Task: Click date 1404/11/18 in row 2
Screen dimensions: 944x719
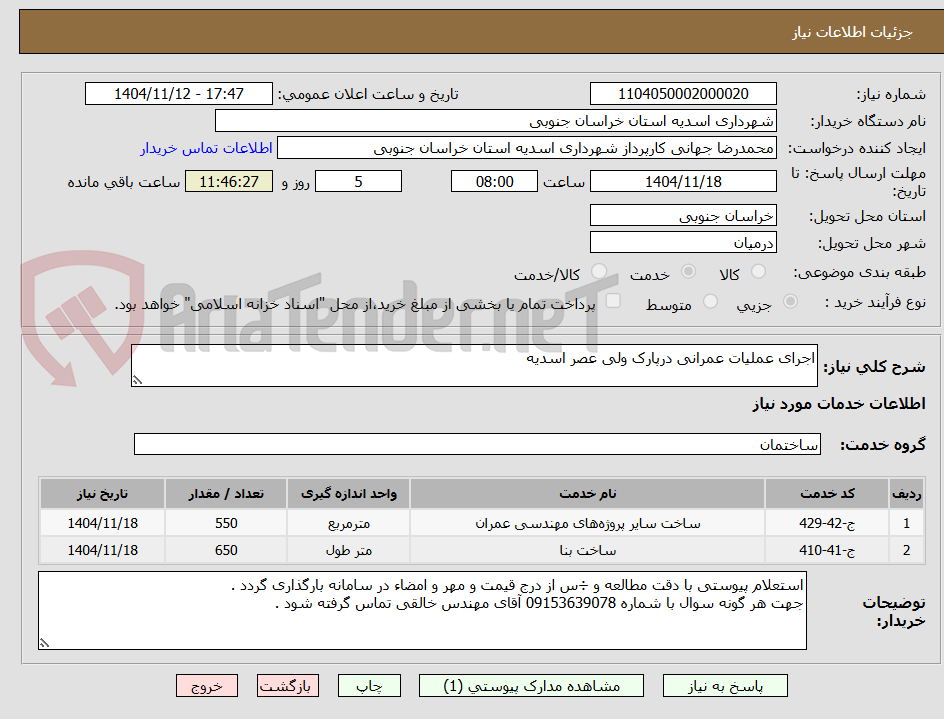Action: (102, 550)
